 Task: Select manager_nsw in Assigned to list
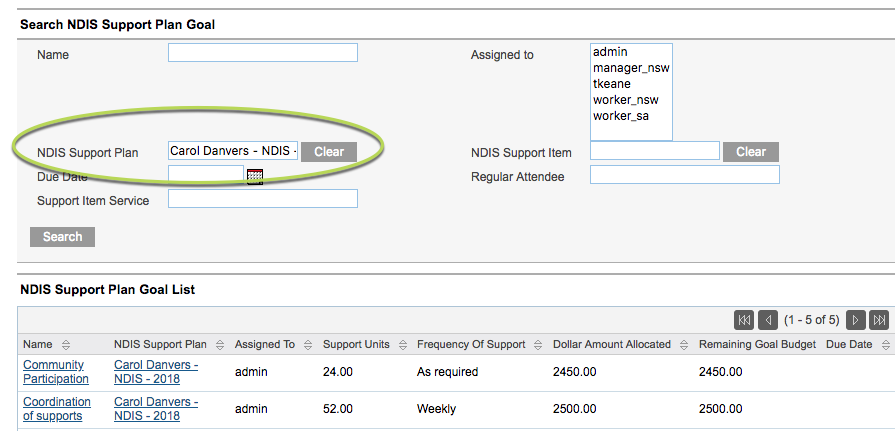coord(631,68)
